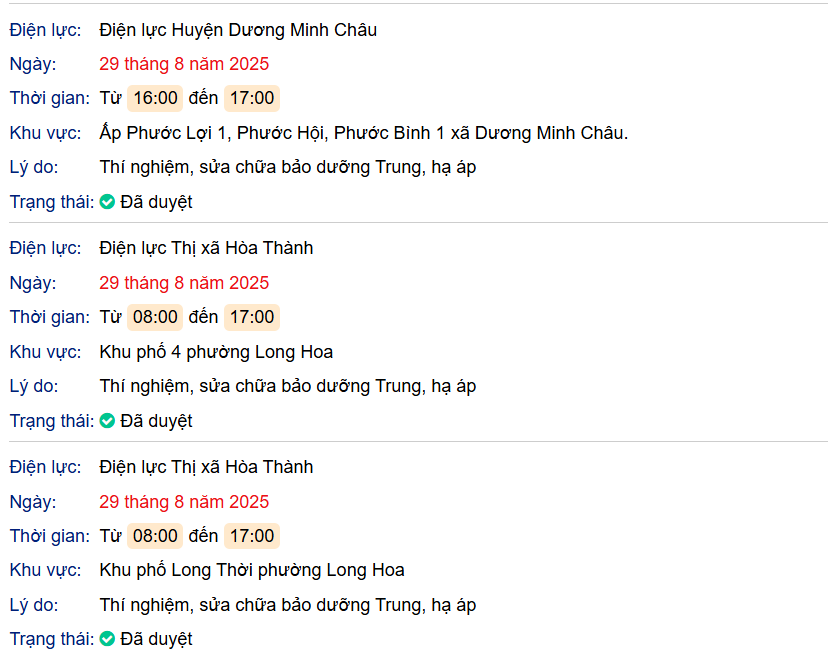The image size is (835, 659).
Task: Click 17:00 end time in Long Thời entry
Action: (x=252, y=536)
